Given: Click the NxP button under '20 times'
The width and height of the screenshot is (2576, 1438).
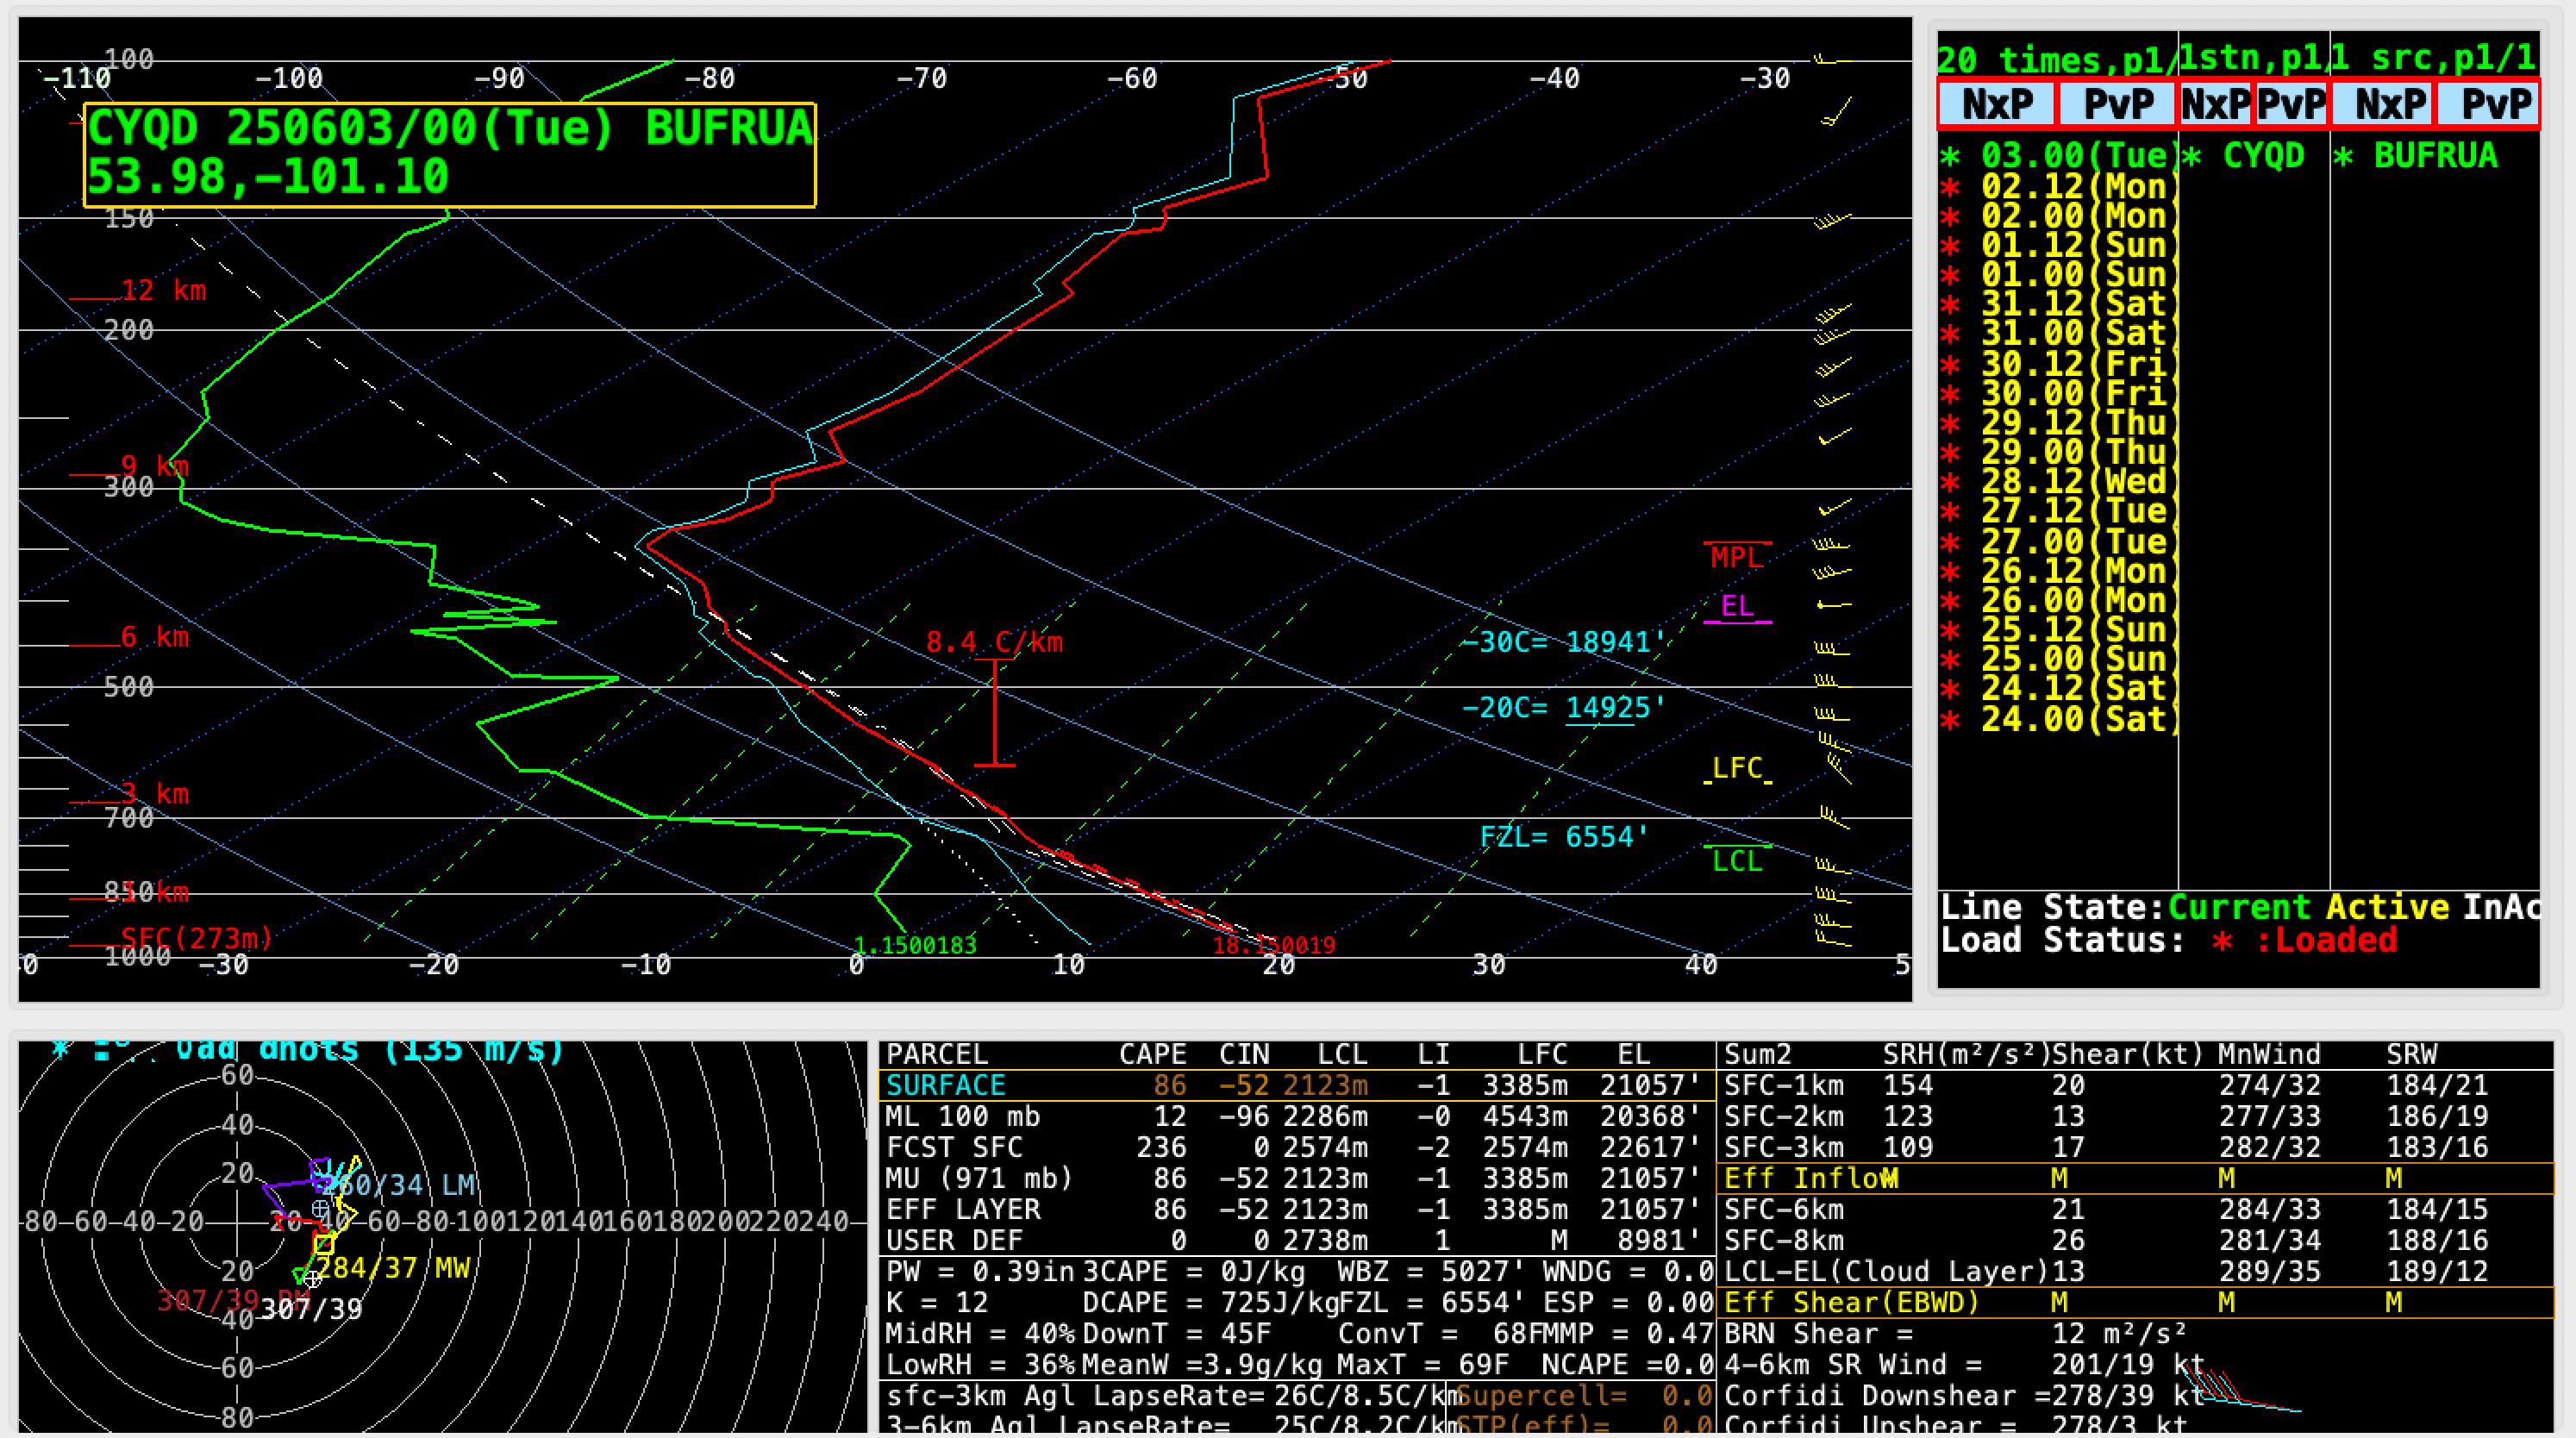Looking at the screenshot, I should pos(1997,104).
